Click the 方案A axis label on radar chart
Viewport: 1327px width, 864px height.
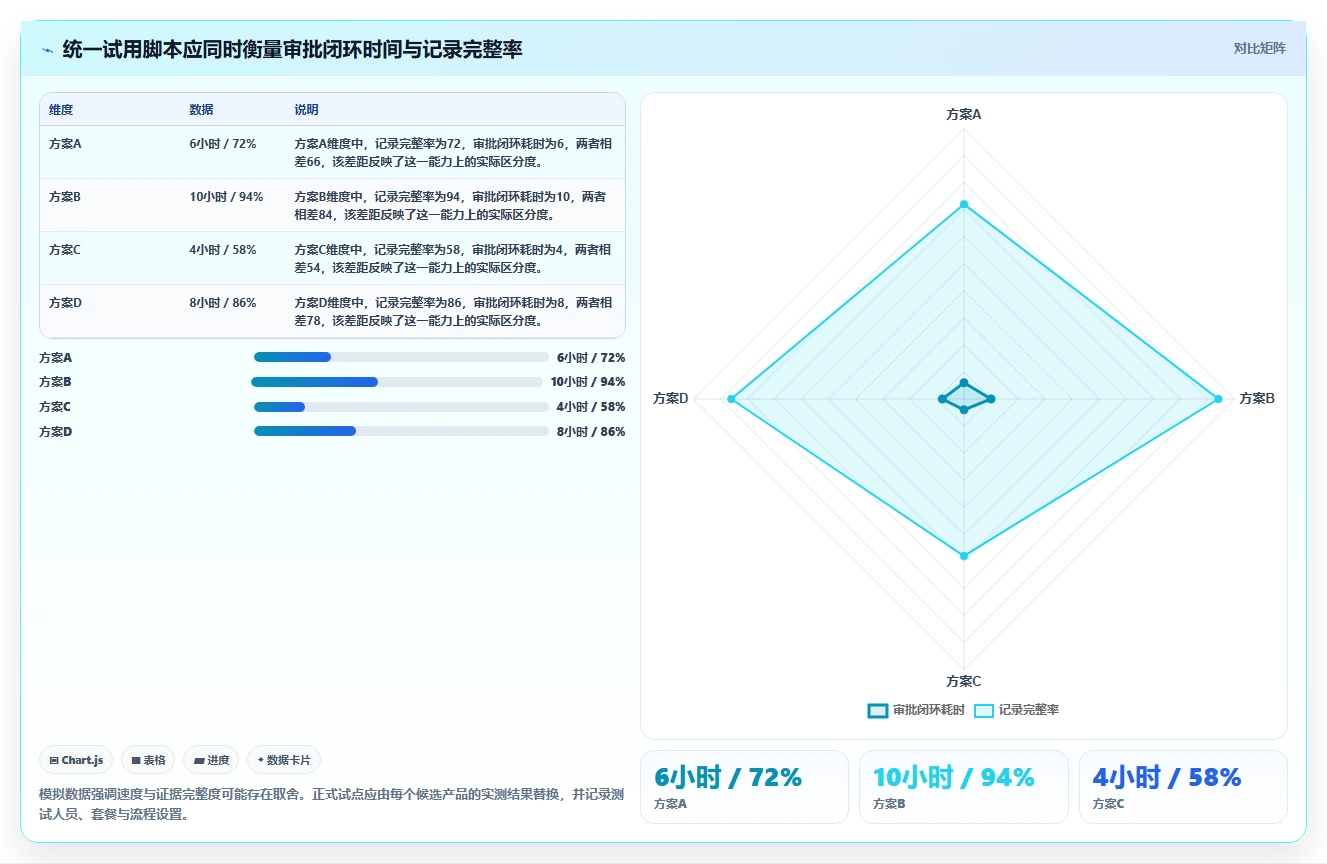(x=964, y=115)
